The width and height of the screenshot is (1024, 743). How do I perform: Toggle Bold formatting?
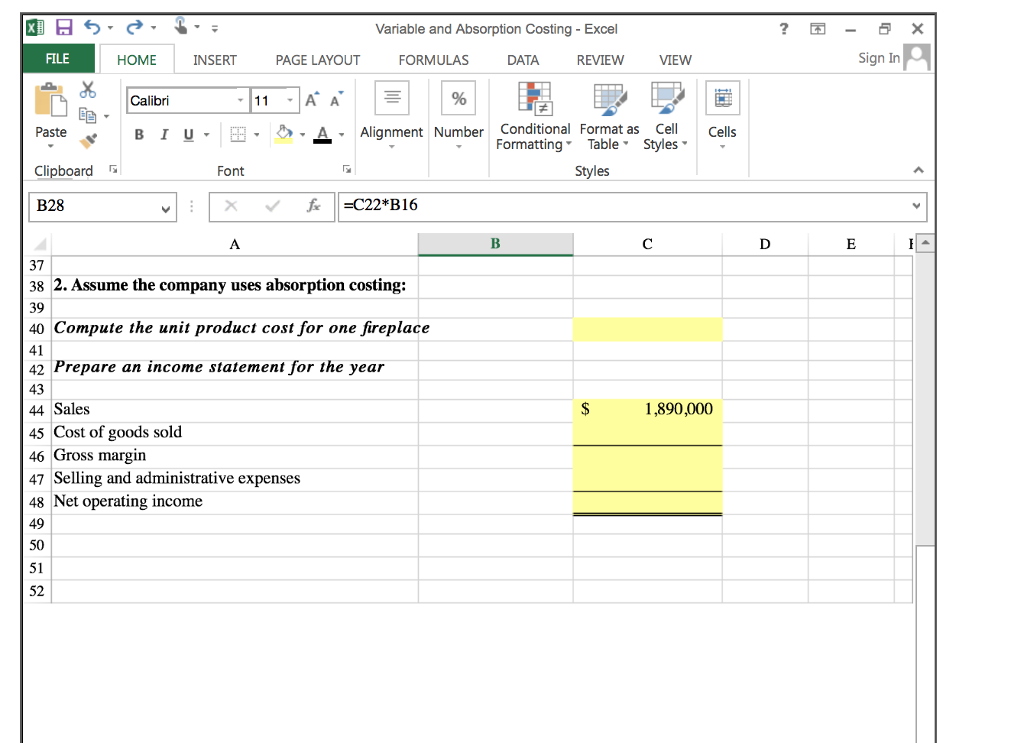139,134
